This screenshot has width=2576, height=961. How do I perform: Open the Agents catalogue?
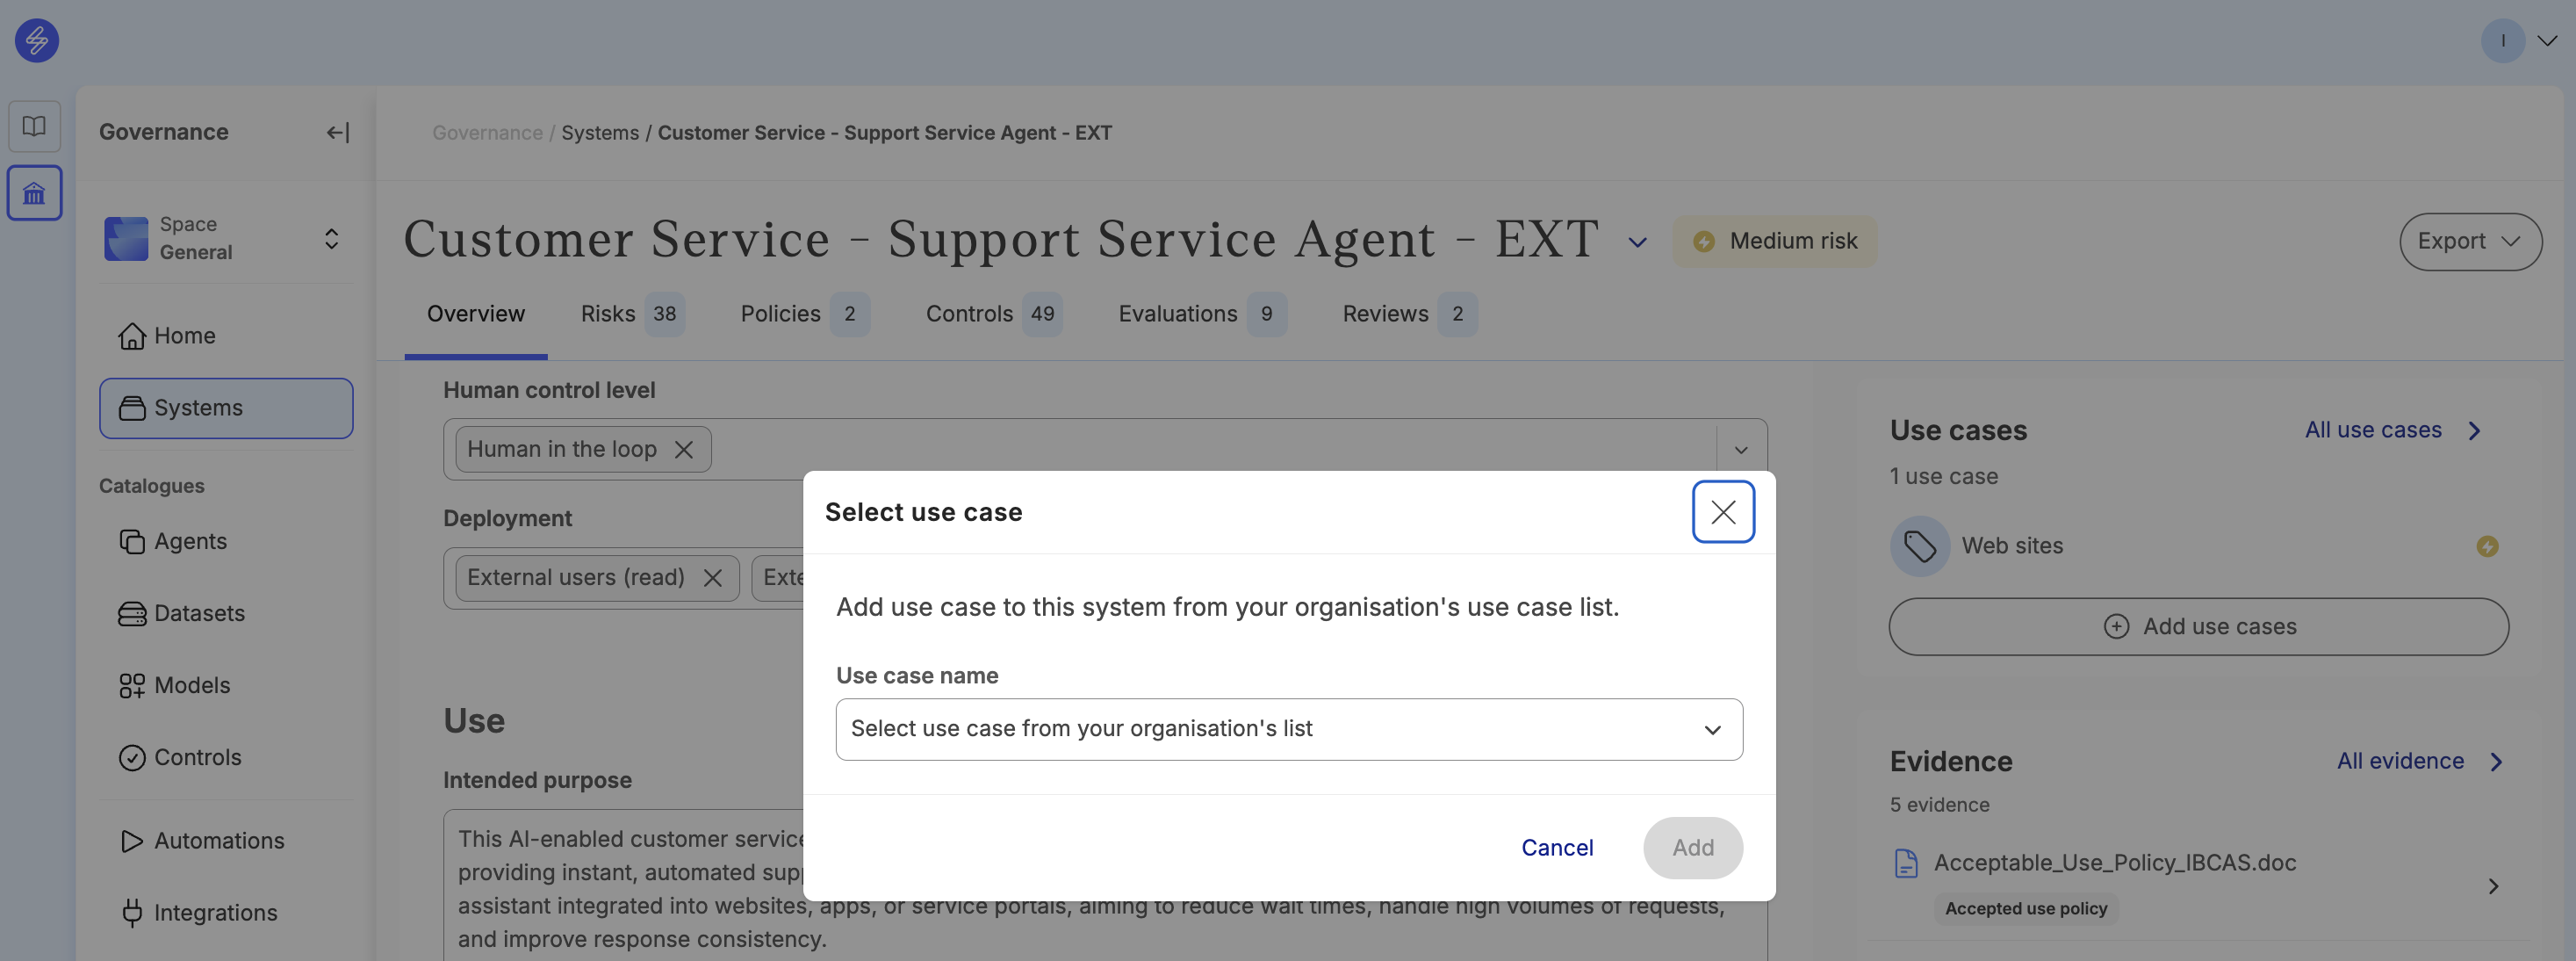(226, 541)
